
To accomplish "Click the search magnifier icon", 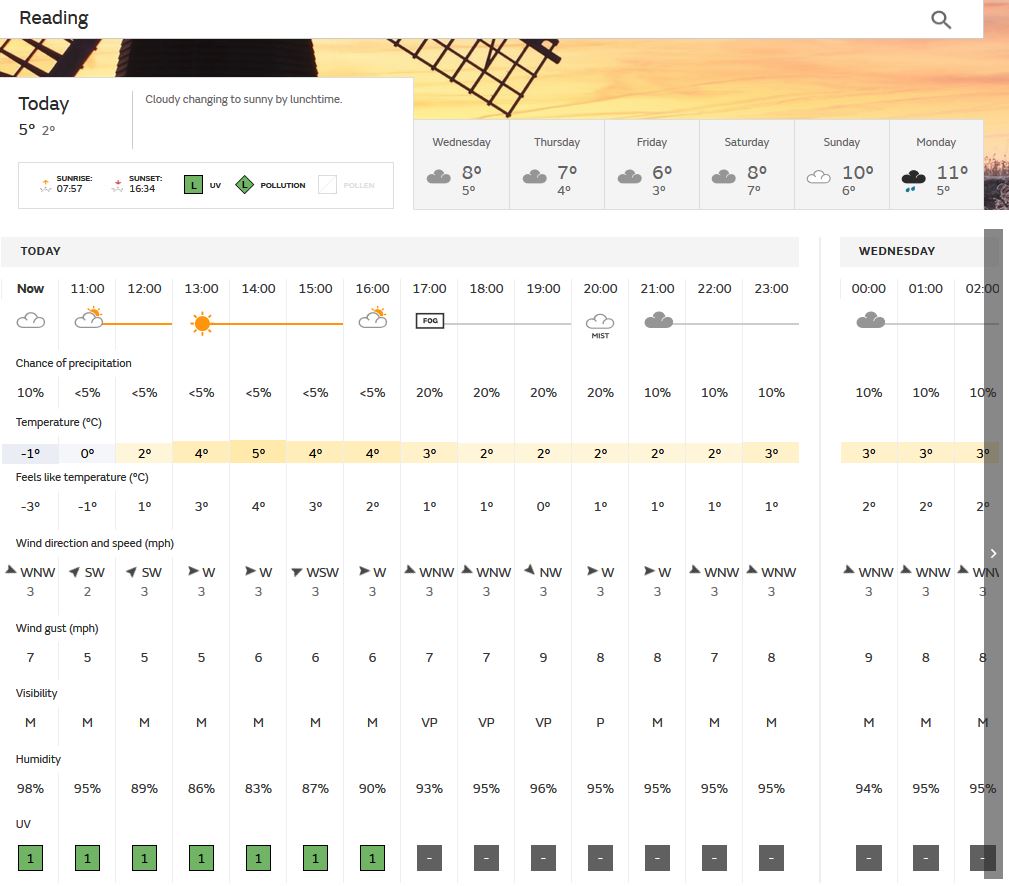I will point(941,19).
